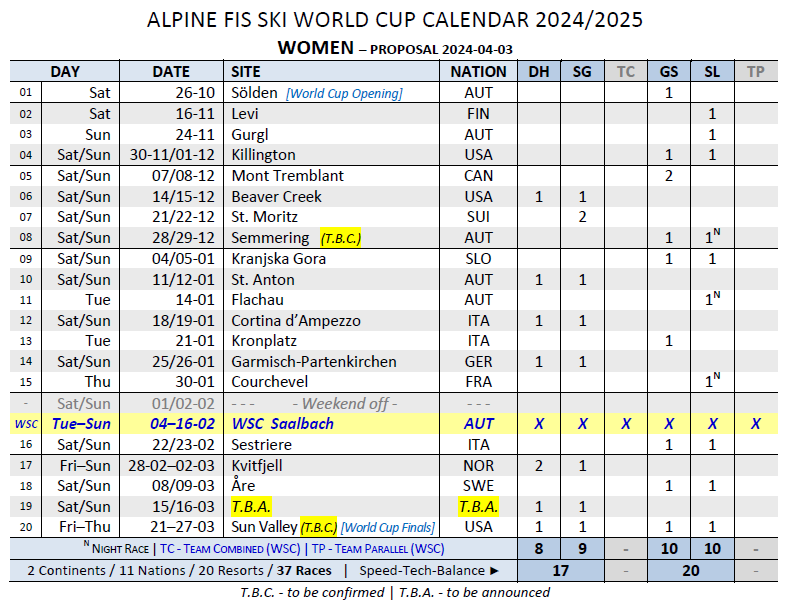
Task: Click the yellow T.B.A. nation cell
Action: (x=478, y=506)
